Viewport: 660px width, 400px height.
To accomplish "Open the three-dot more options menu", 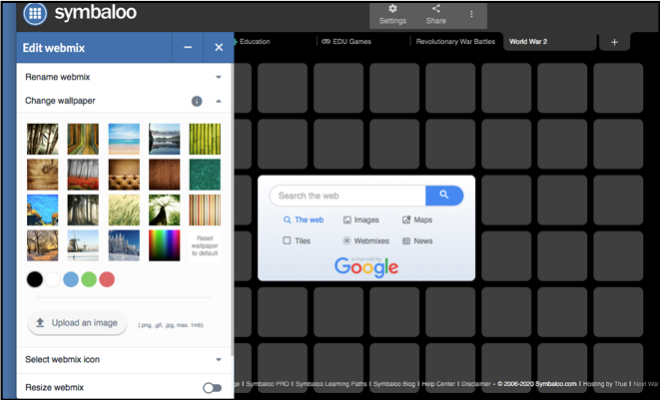I will (x=472, y=14).
